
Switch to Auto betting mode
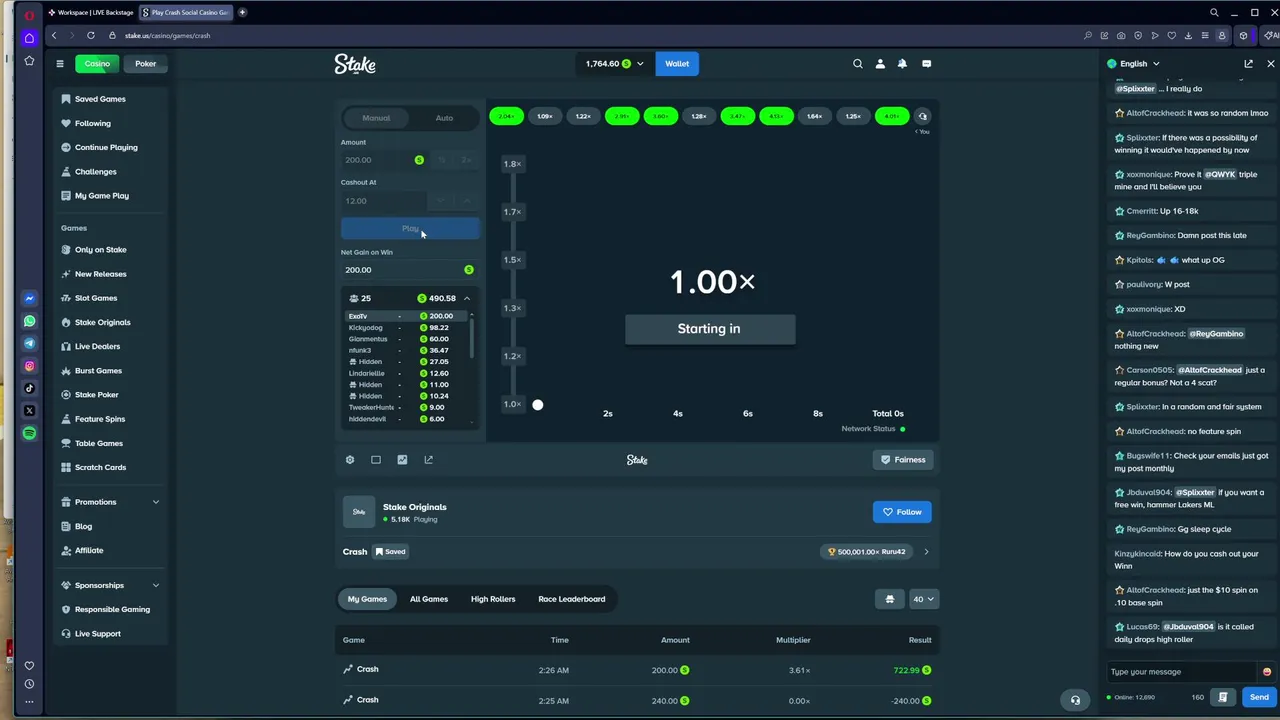click(444, 118)
